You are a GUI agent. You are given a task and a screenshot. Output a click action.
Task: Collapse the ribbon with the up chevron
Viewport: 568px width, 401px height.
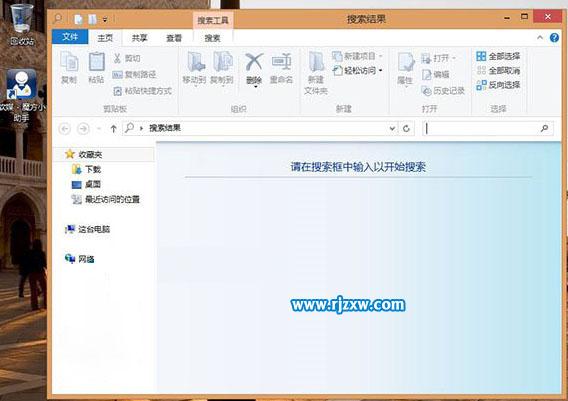coord(540,37)
